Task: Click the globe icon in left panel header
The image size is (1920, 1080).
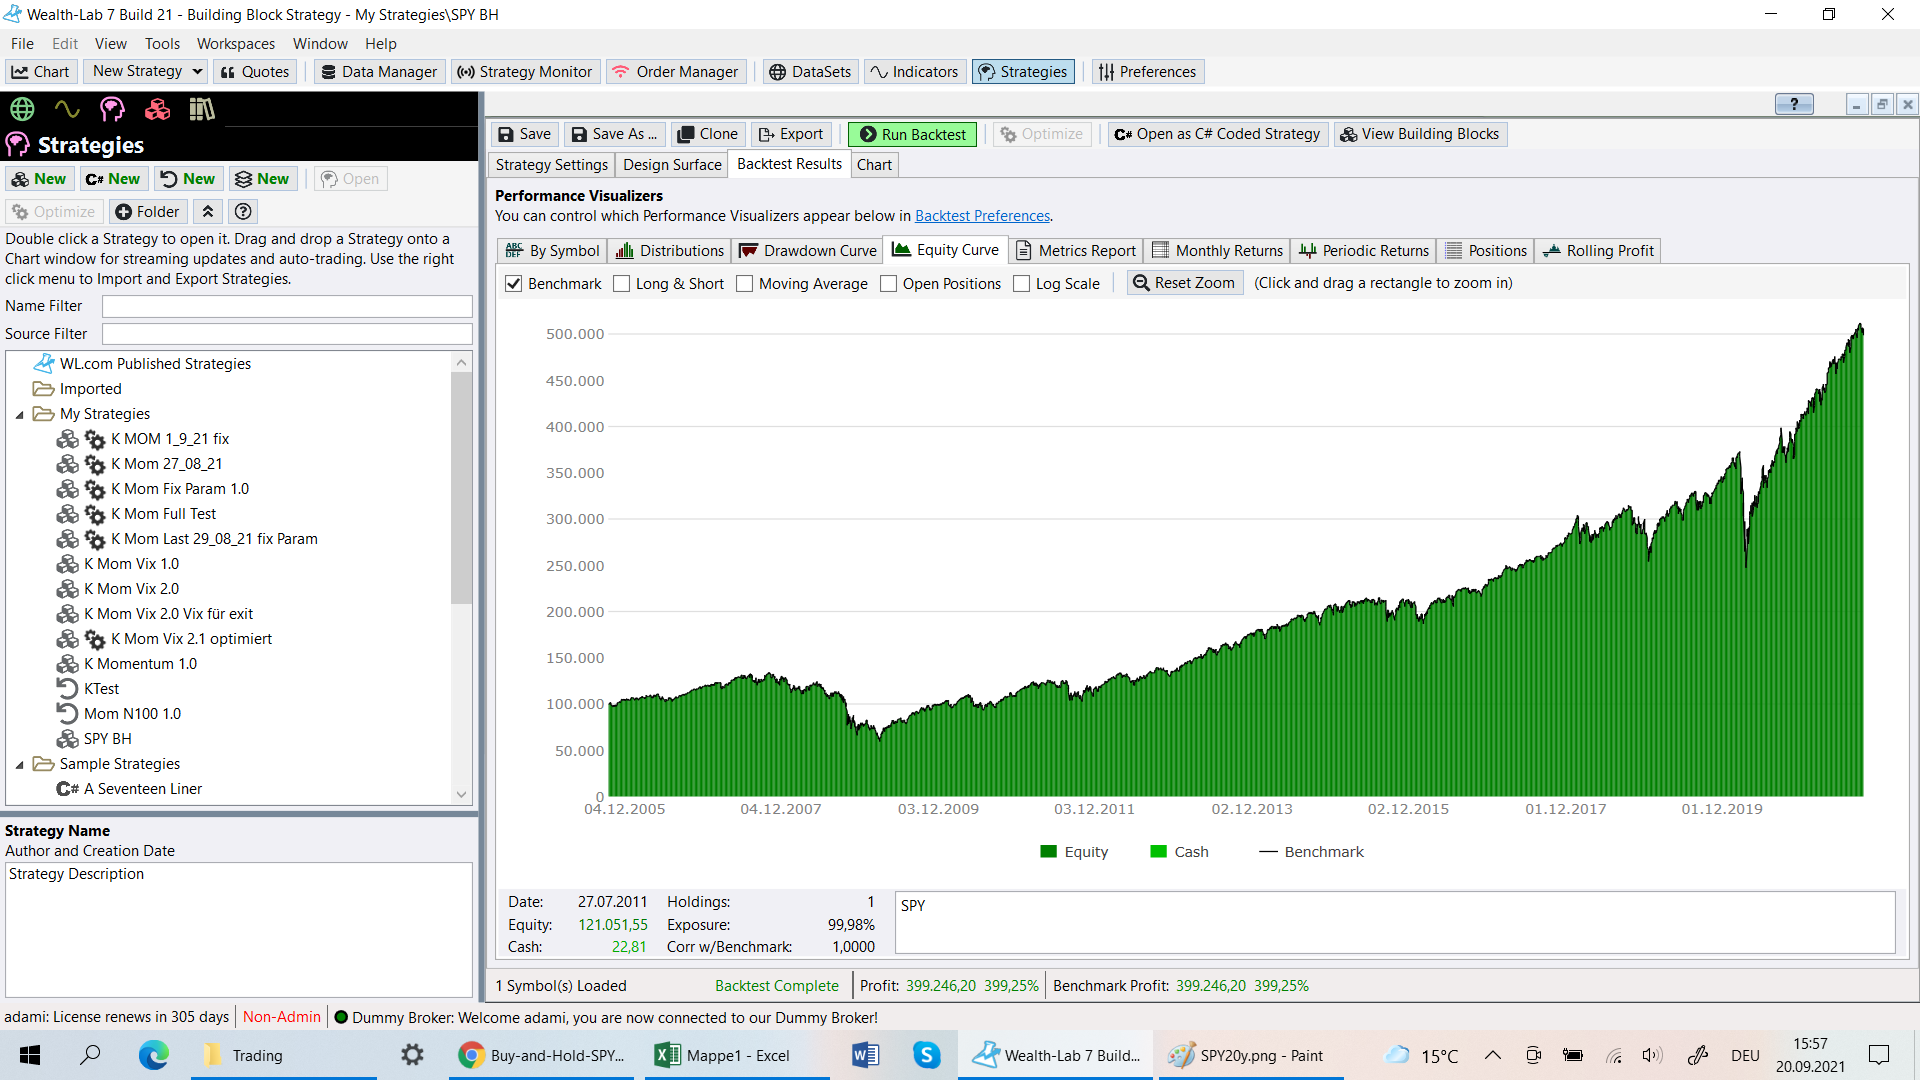Action: pyautogui.click(x=22, y=109)
